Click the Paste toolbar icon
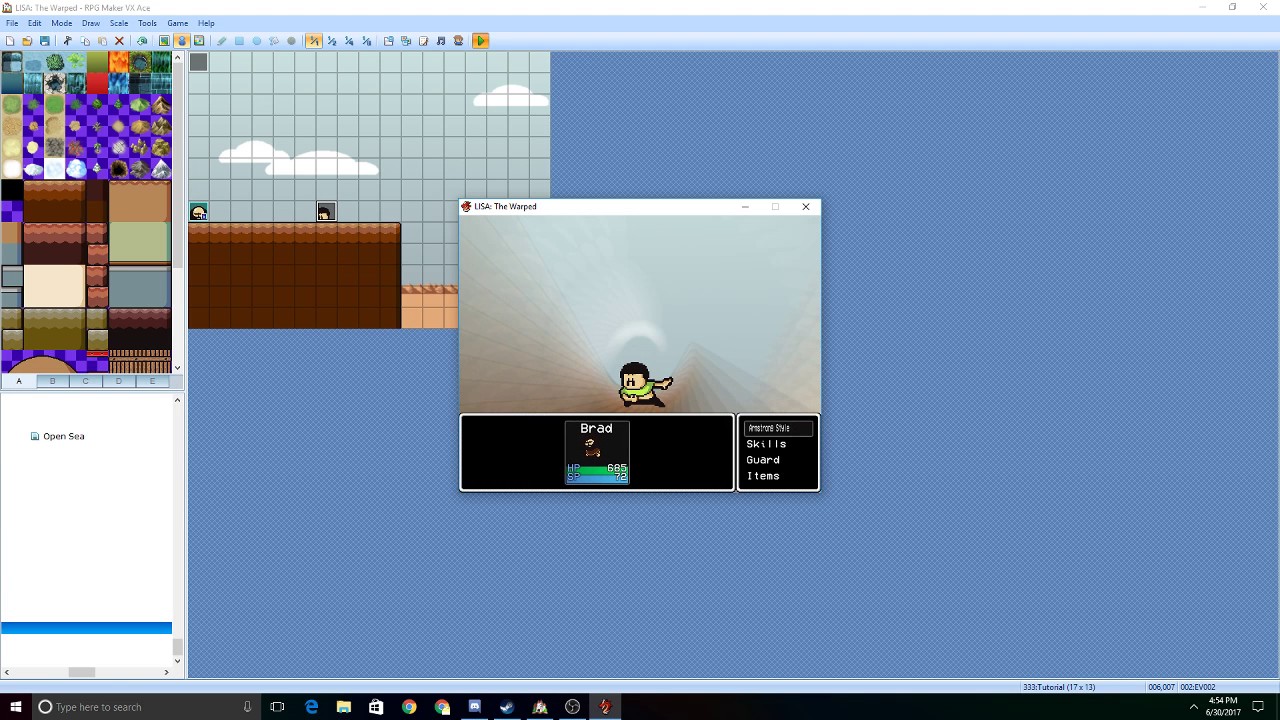 (102, 41)
